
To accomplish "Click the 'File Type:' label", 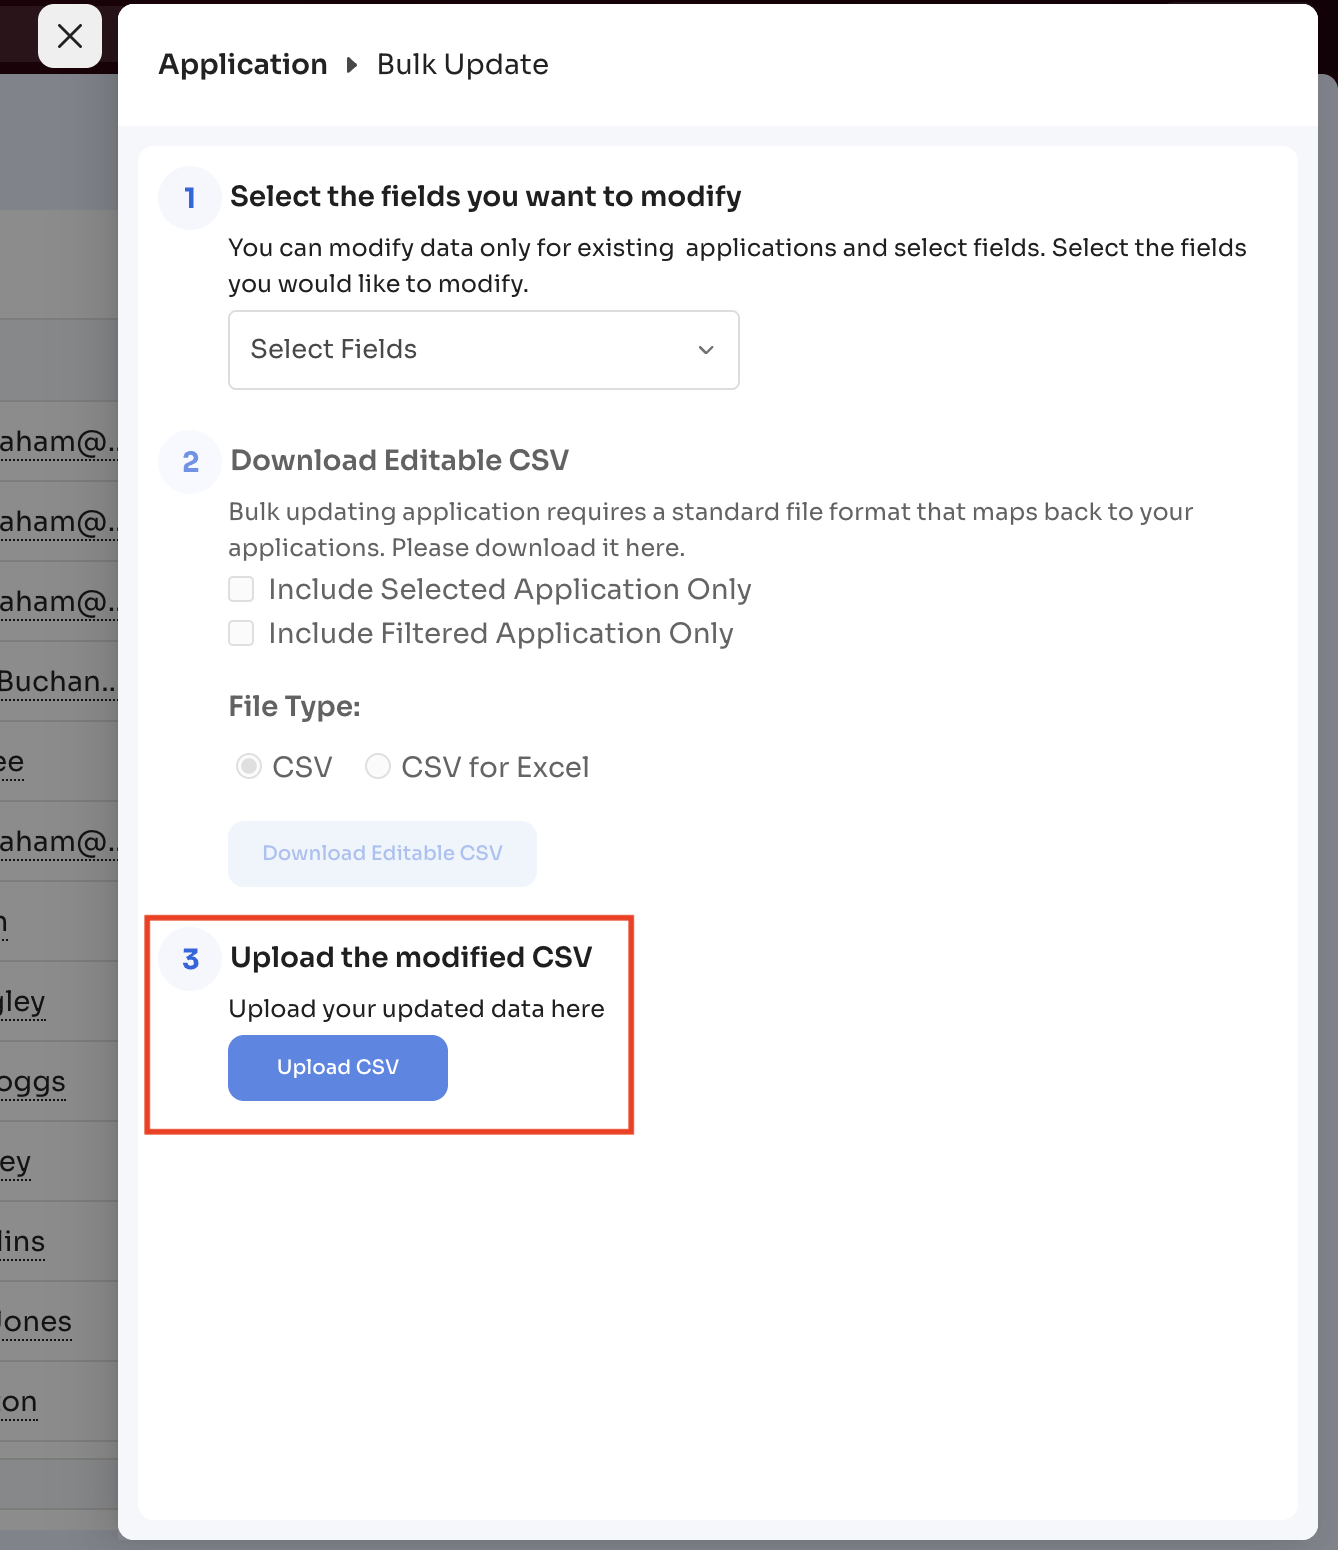I will coord(294,707).
